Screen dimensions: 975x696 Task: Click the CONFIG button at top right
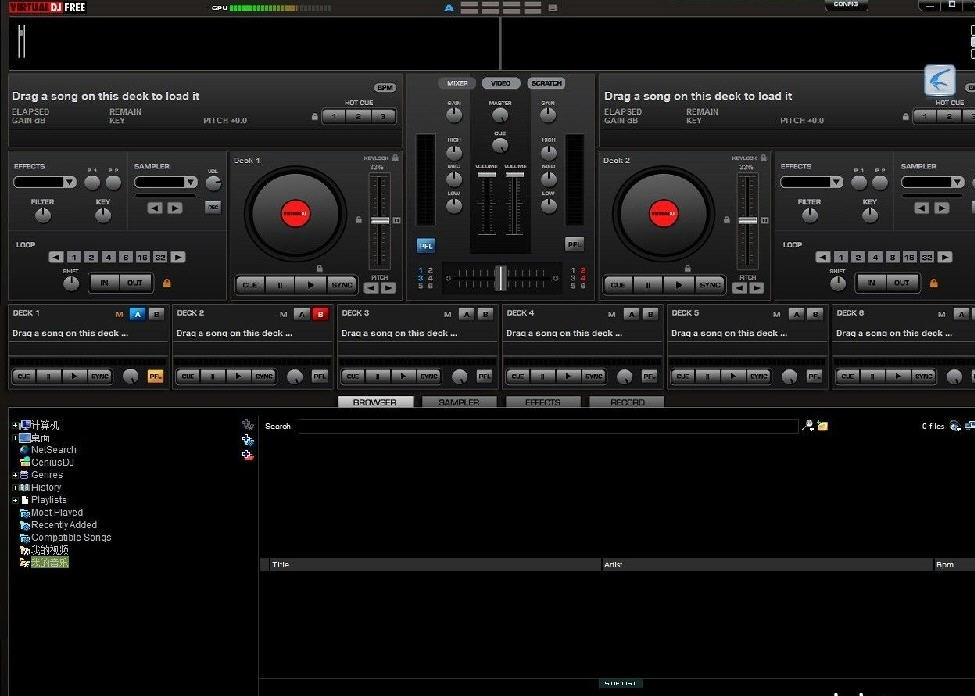(846, 5)
